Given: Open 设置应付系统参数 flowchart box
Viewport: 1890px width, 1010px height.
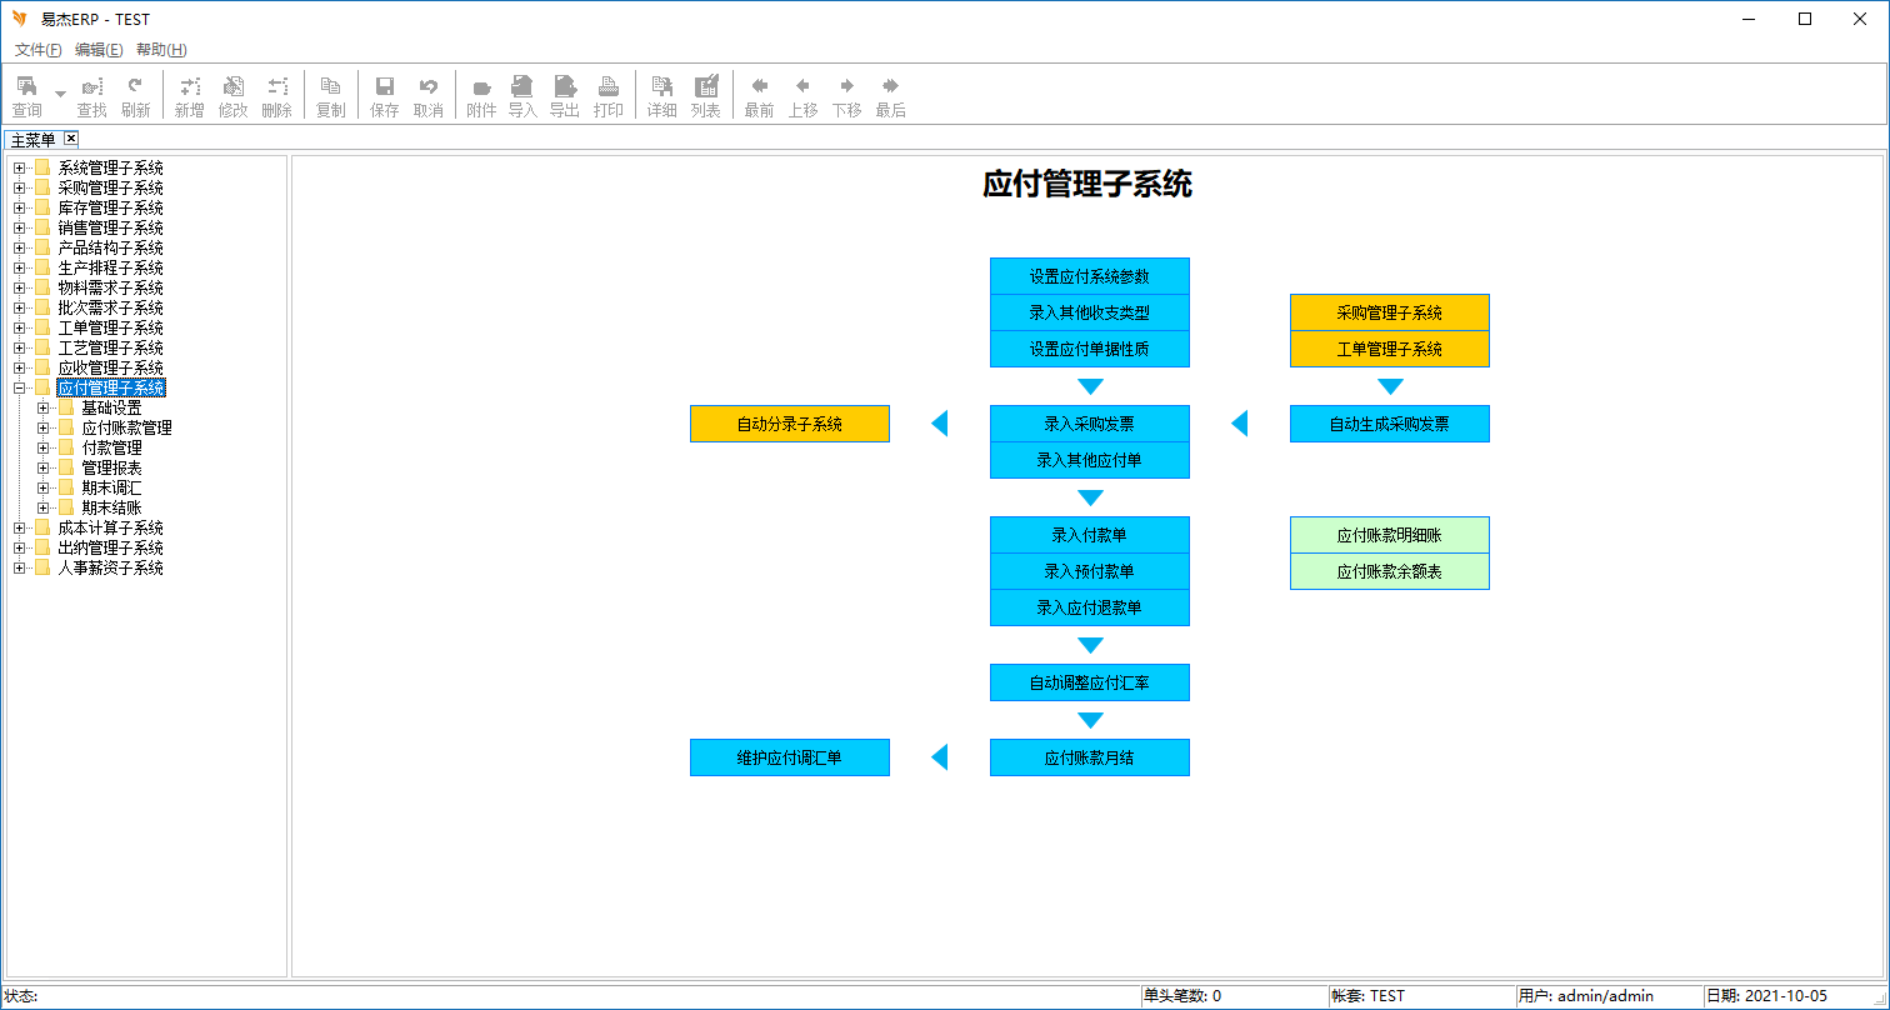Looking at the screenshot, I should click(1090, 277).
